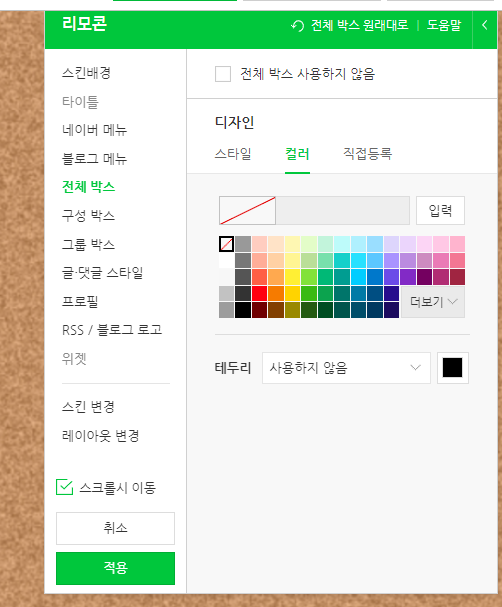This screenshot has height=607, width=502.
Task: Pick the black swatch in the palette grid
Action: point(243,310)
